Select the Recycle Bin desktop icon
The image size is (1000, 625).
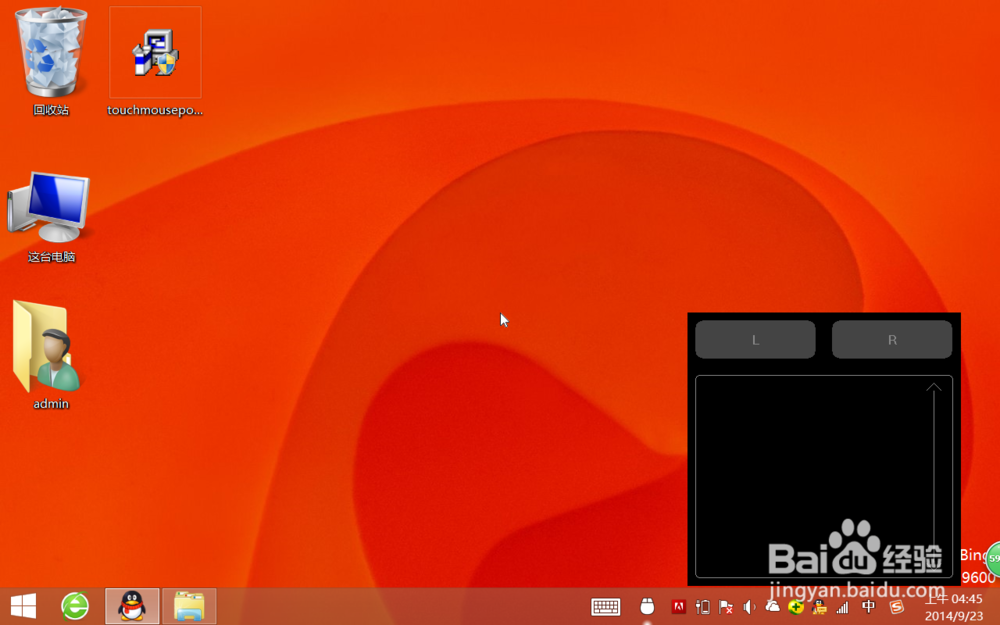(x=51, y=61)
